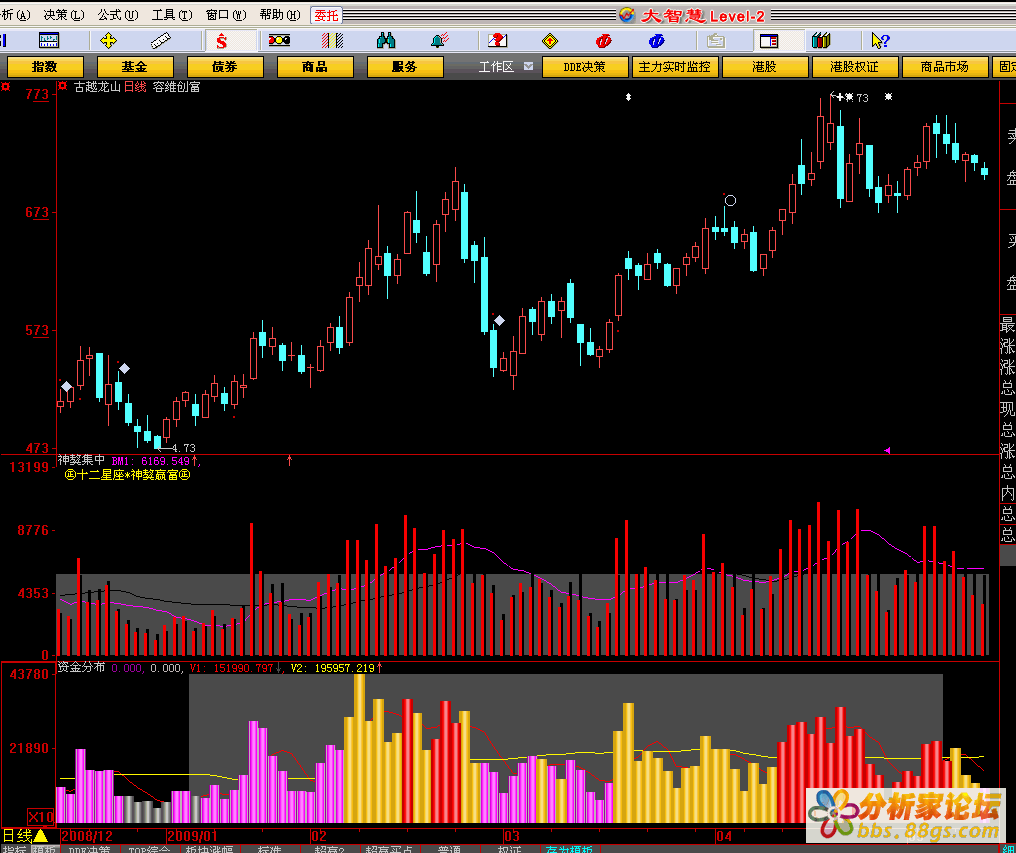Viewport: 1016px width, 853px height.
Task: Click the red up arrow in the 神契集中 header
Action: click(x=194, y=461)
